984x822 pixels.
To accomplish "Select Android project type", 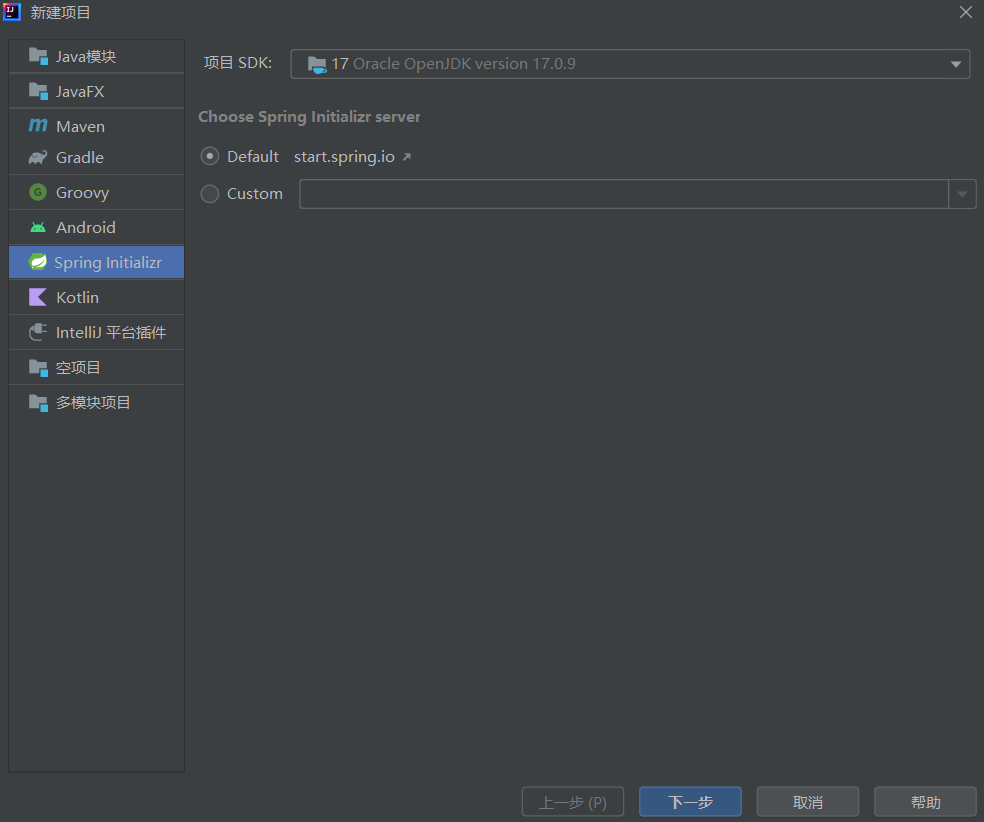I will click(97, 227).
